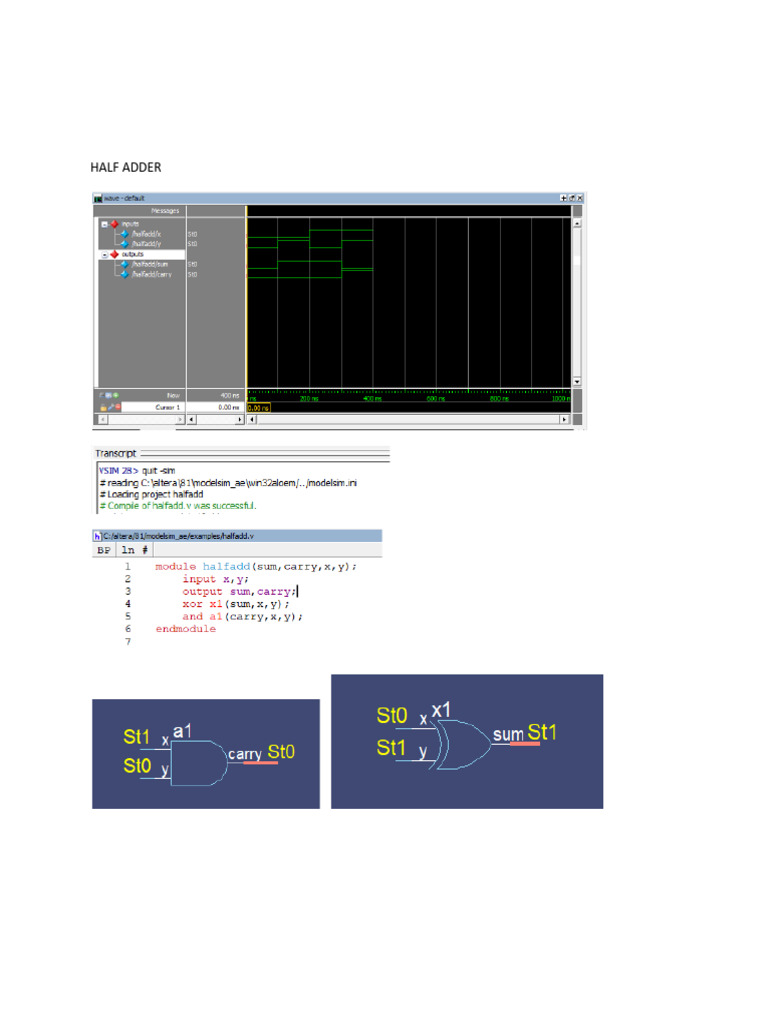The height and width of the screenshot is (1024, 768).
Task: Undock the wave window with the plus icon
Action: point(563,198)
